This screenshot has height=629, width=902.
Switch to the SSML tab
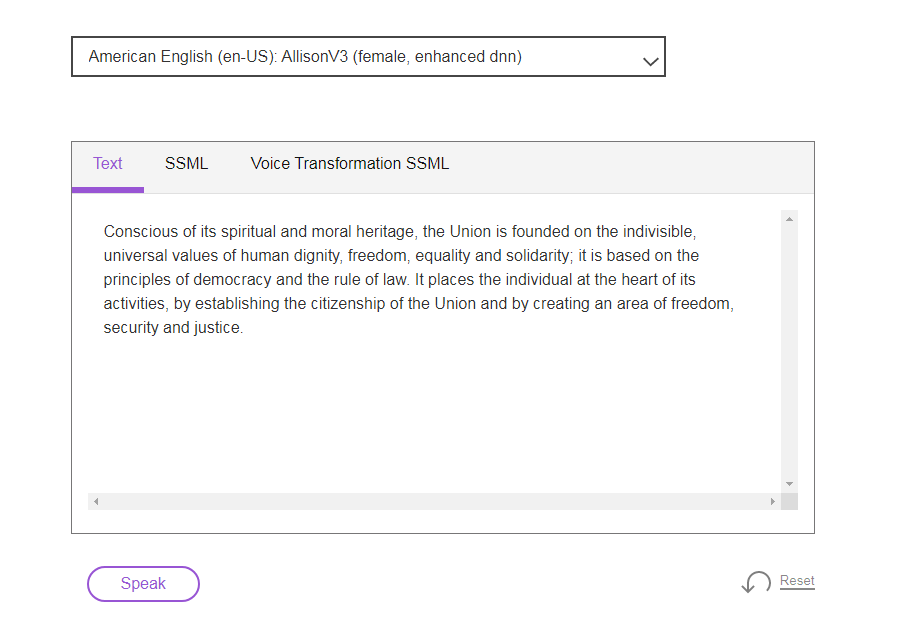point(186,164)
